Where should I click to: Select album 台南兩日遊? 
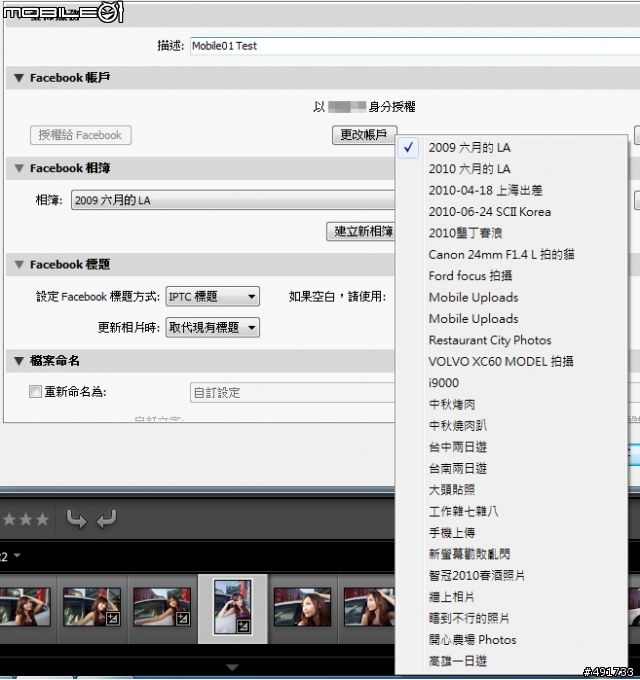pos(512,468)
